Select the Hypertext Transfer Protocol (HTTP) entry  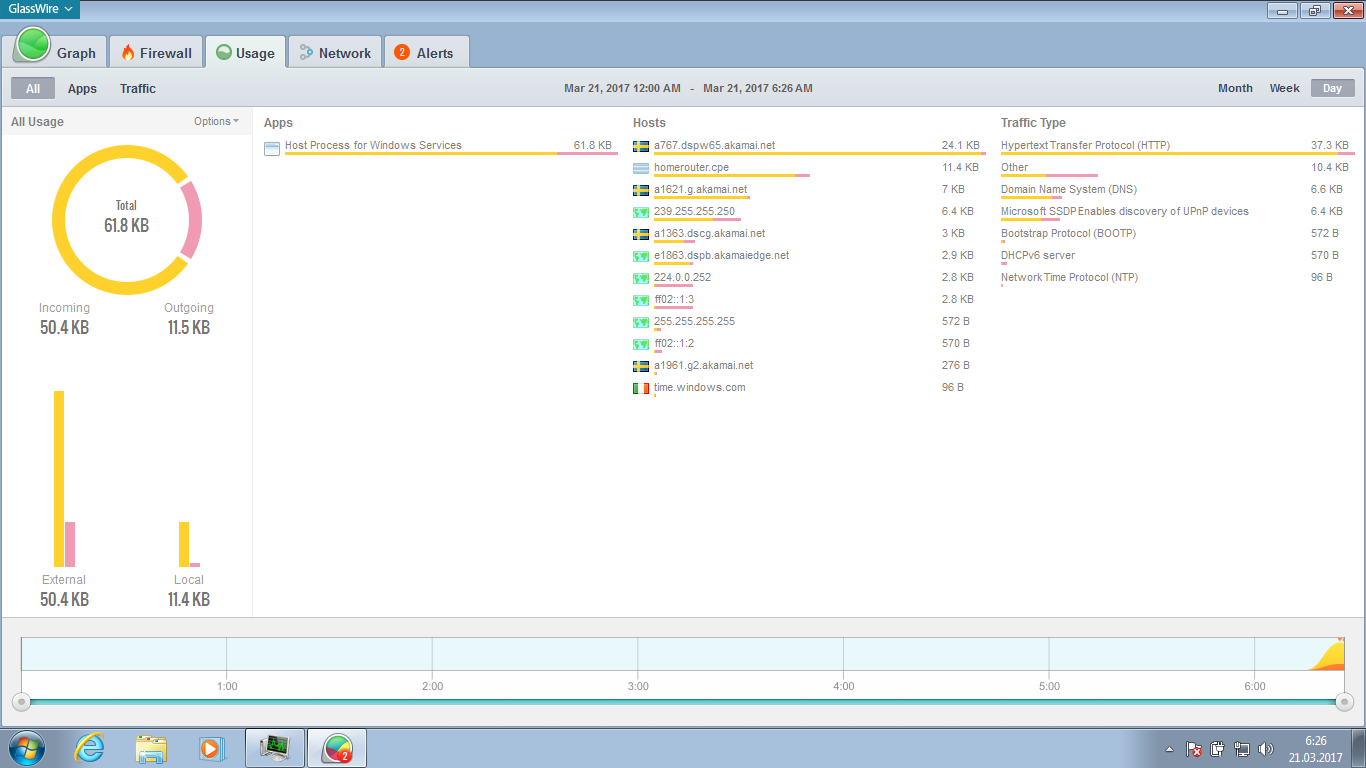pyautogui.click(x=1085, y=146)
